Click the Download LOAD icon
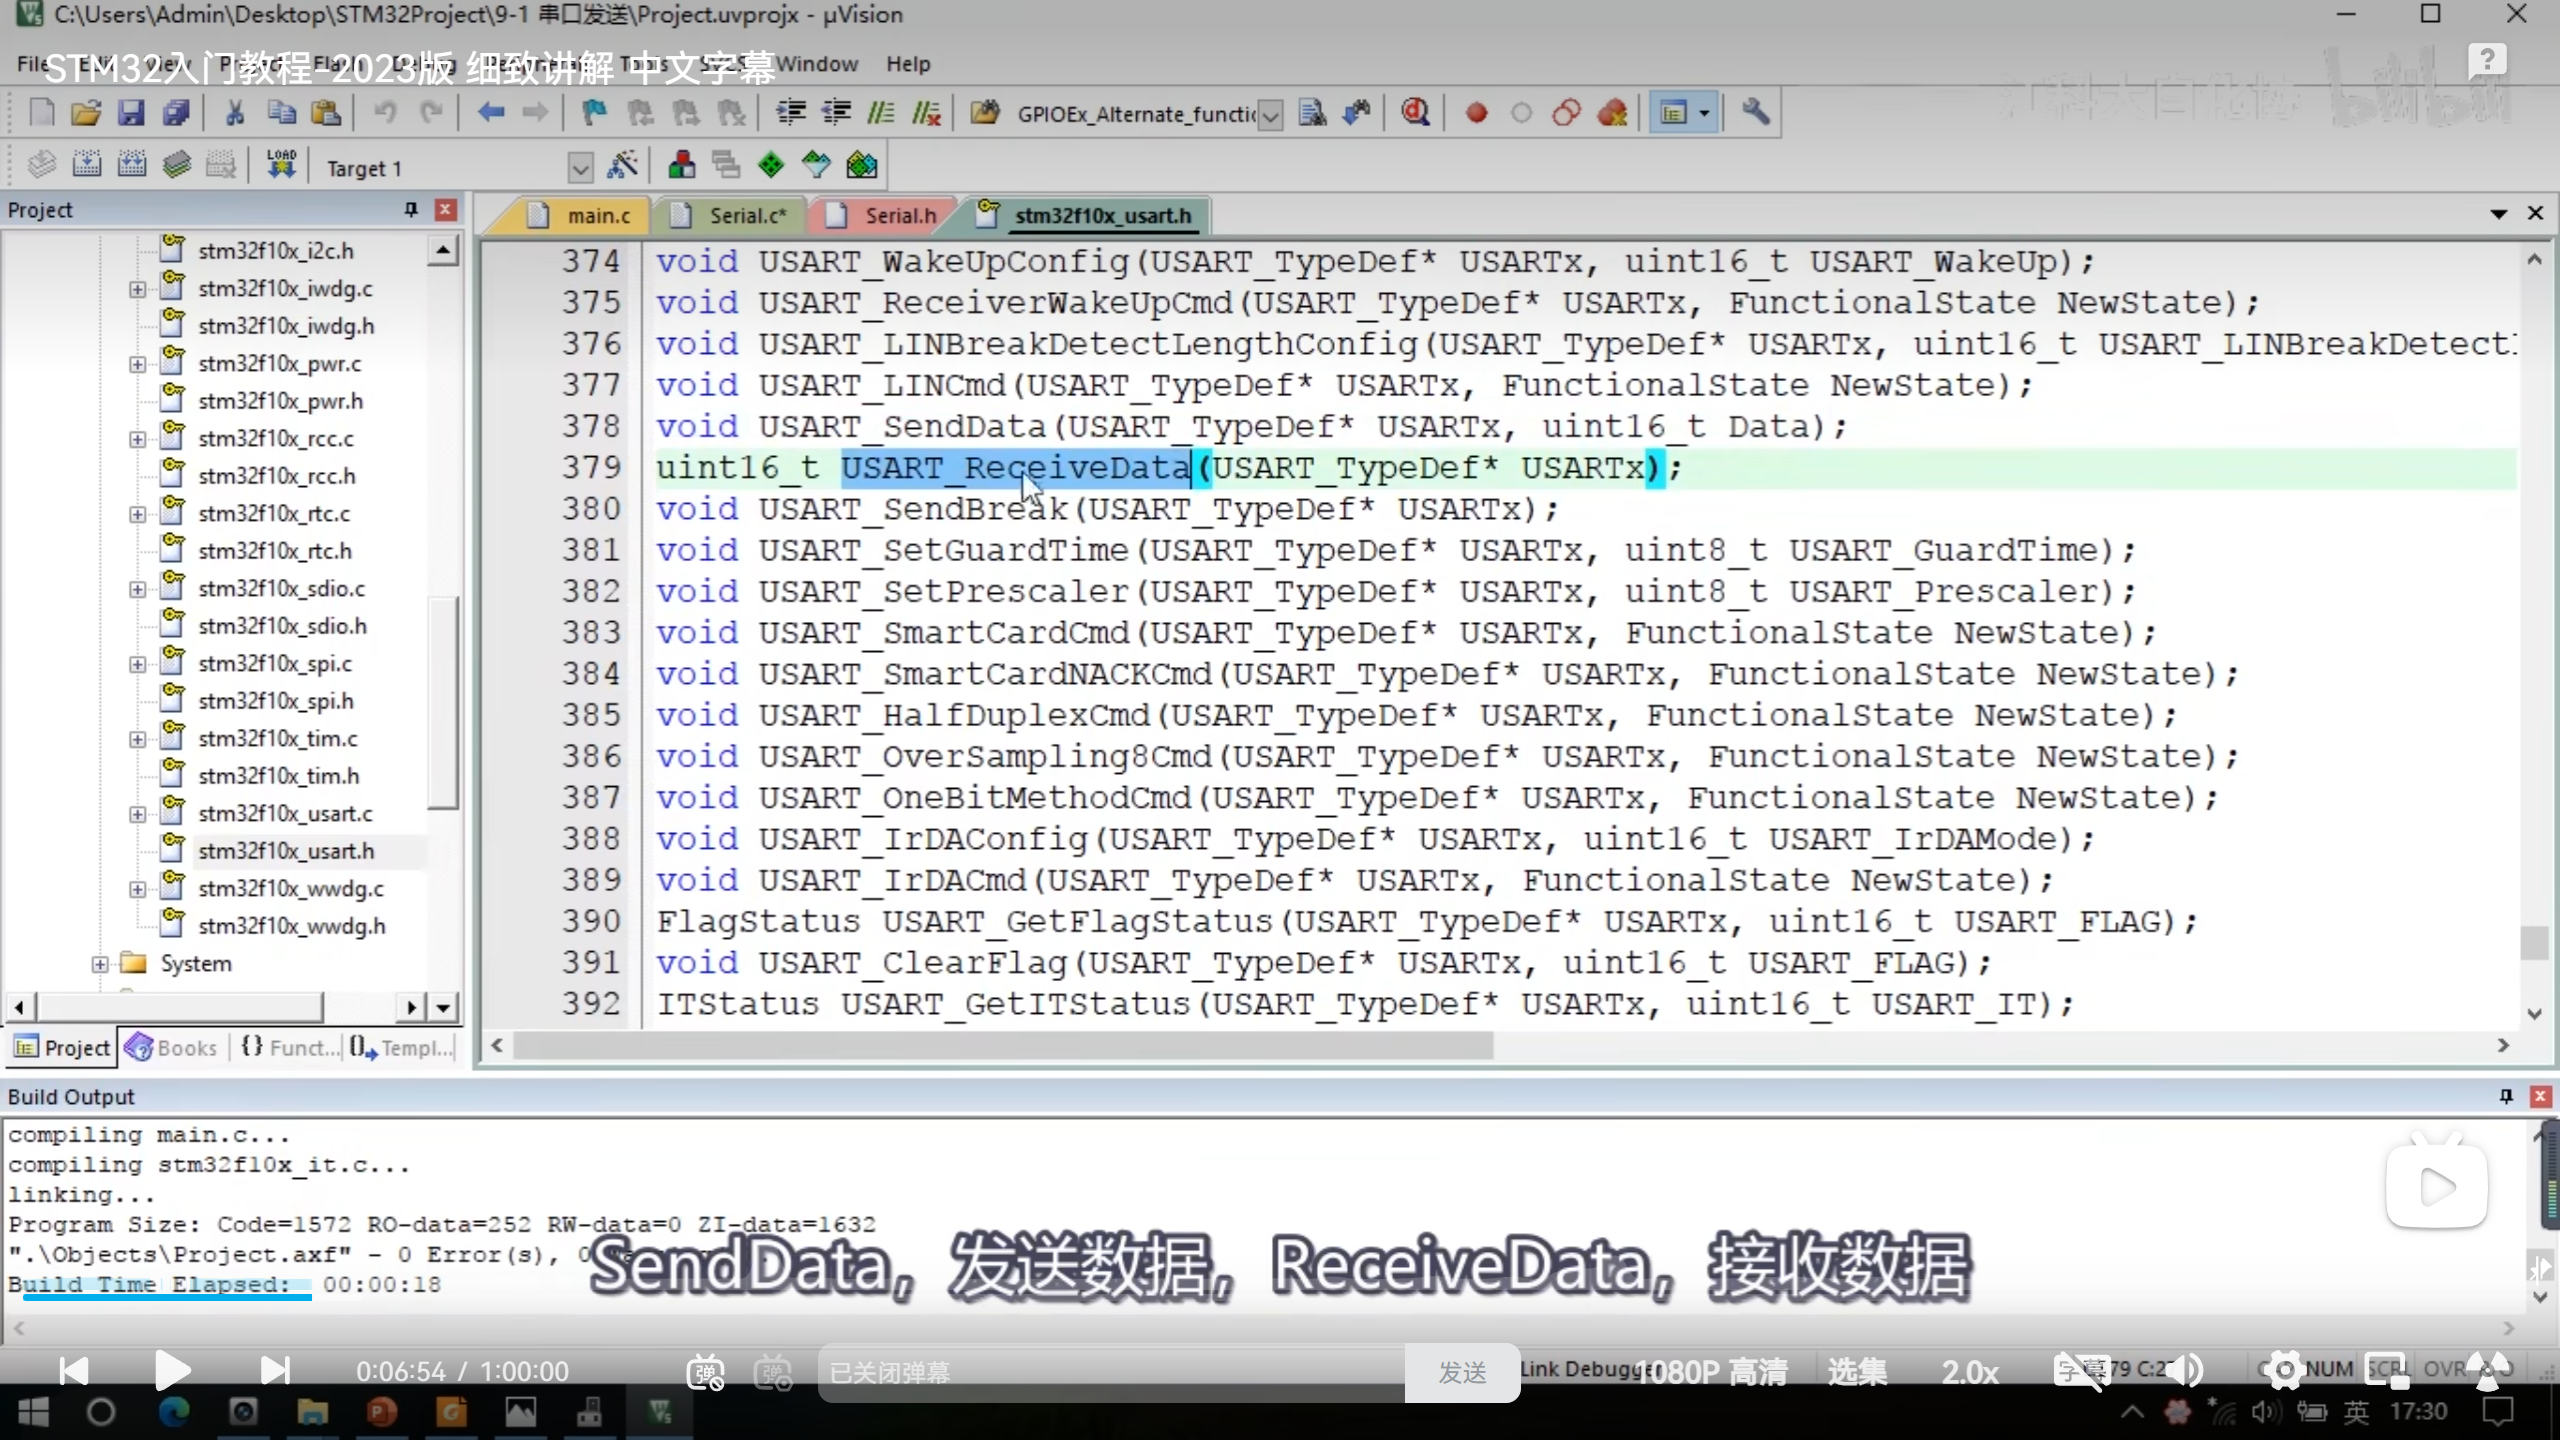 point(281,166)
